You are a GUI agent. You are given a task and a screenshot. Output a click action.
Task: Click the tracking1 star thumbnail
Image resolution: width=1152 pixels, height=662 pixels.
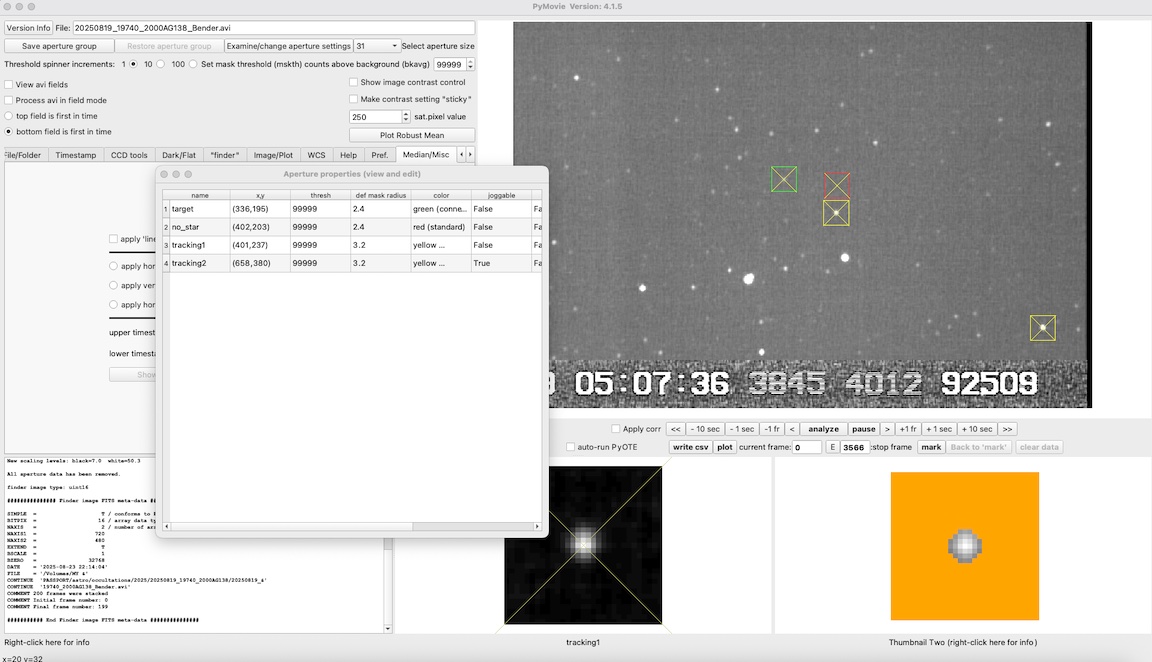pyautogui.click(x=583, y=545)
